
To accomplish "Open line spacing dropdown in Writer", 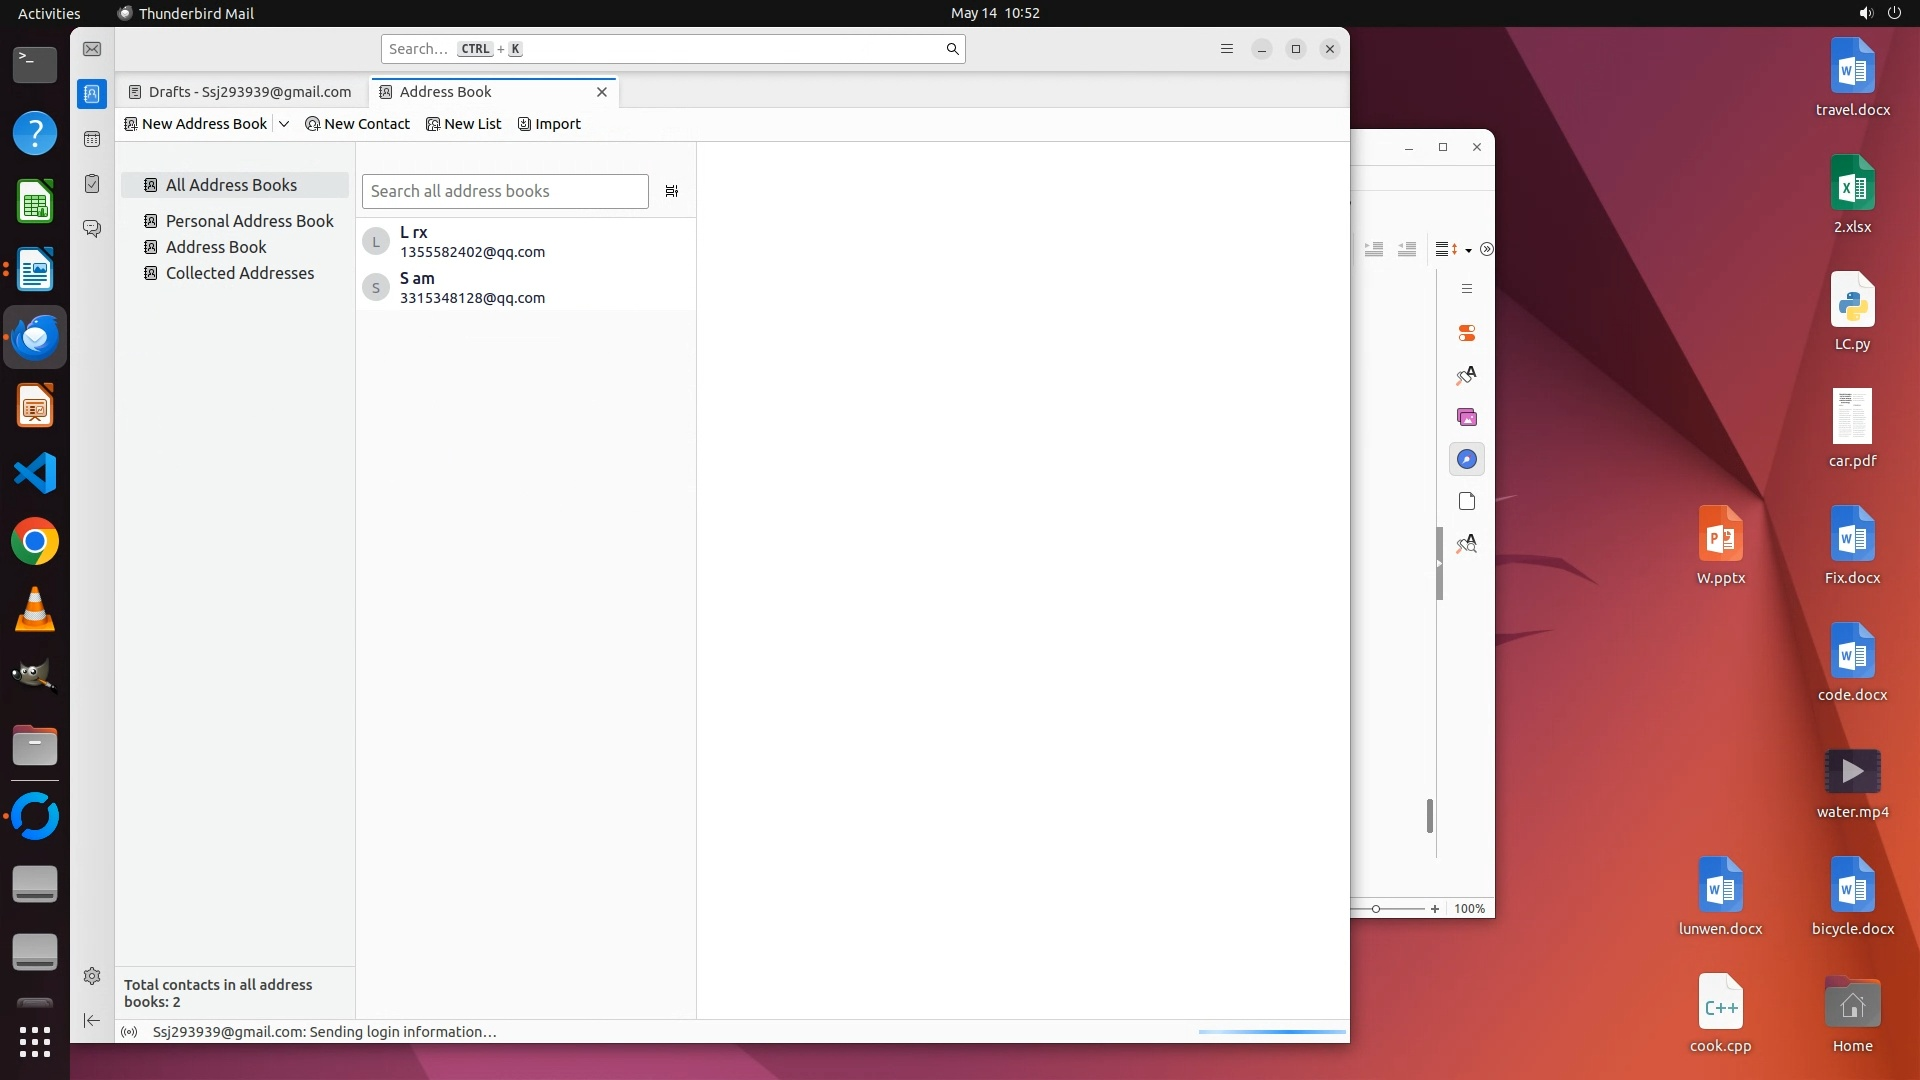I will 1468,250.
